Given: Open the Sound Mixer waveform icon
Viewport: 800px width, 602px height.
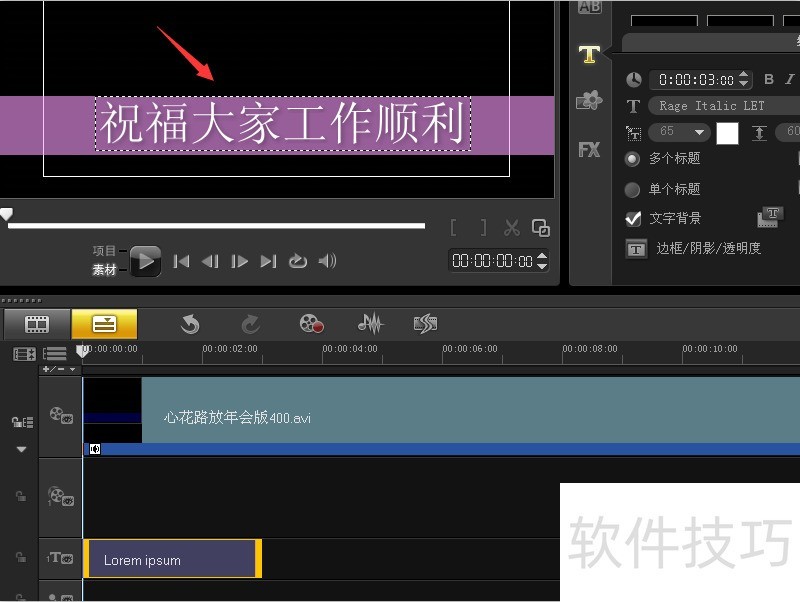Looking at the screenshot, I should pos(370,324).
